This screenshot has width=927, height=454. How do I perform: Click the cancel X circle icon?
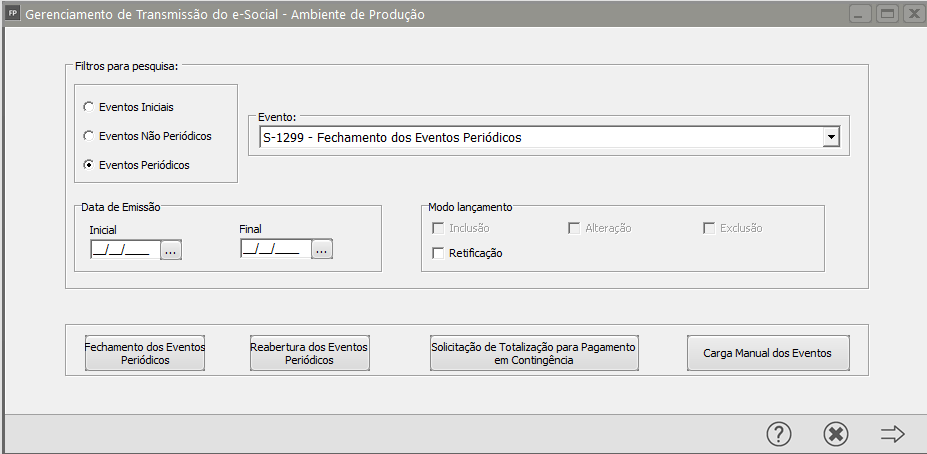pos(836,434)
